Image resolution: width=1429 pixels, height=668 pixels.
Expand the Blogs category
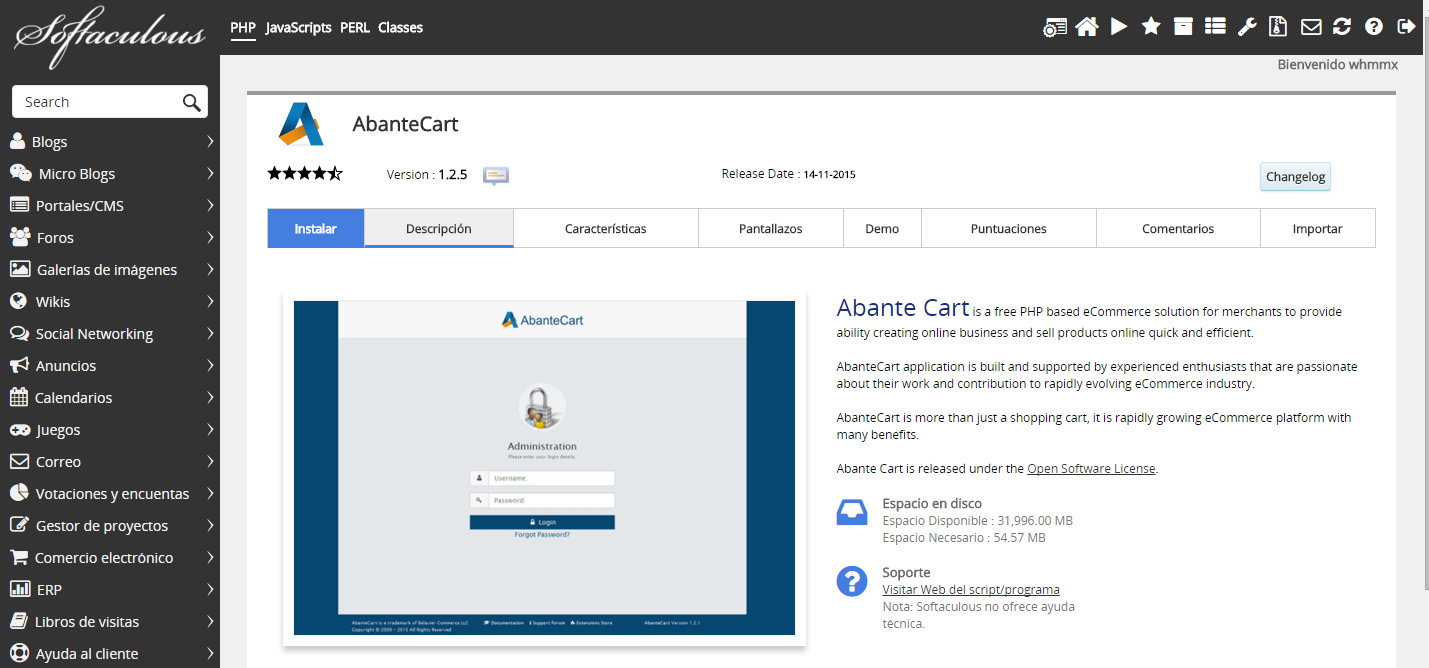(110, 142)
